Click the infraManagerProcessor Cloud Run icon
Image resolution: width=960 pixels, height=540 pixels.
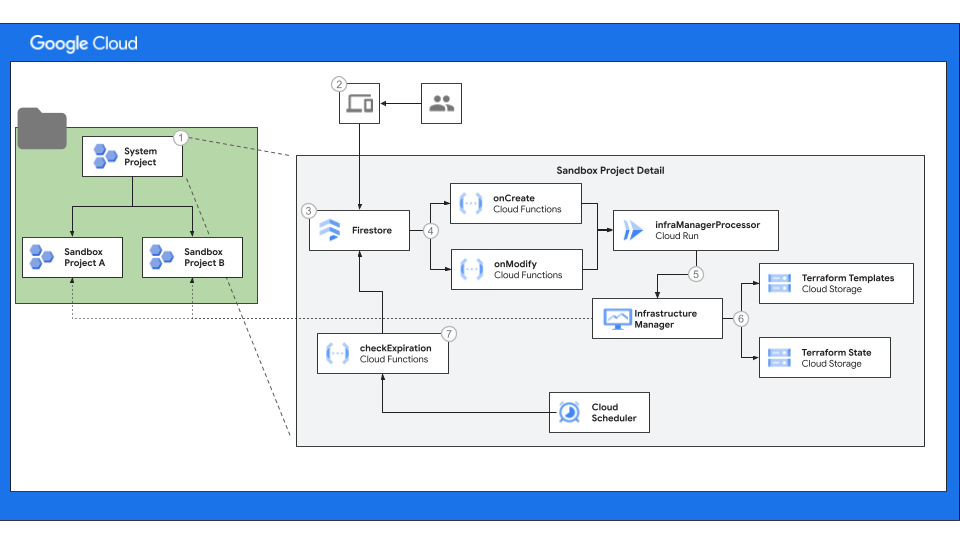633,230
